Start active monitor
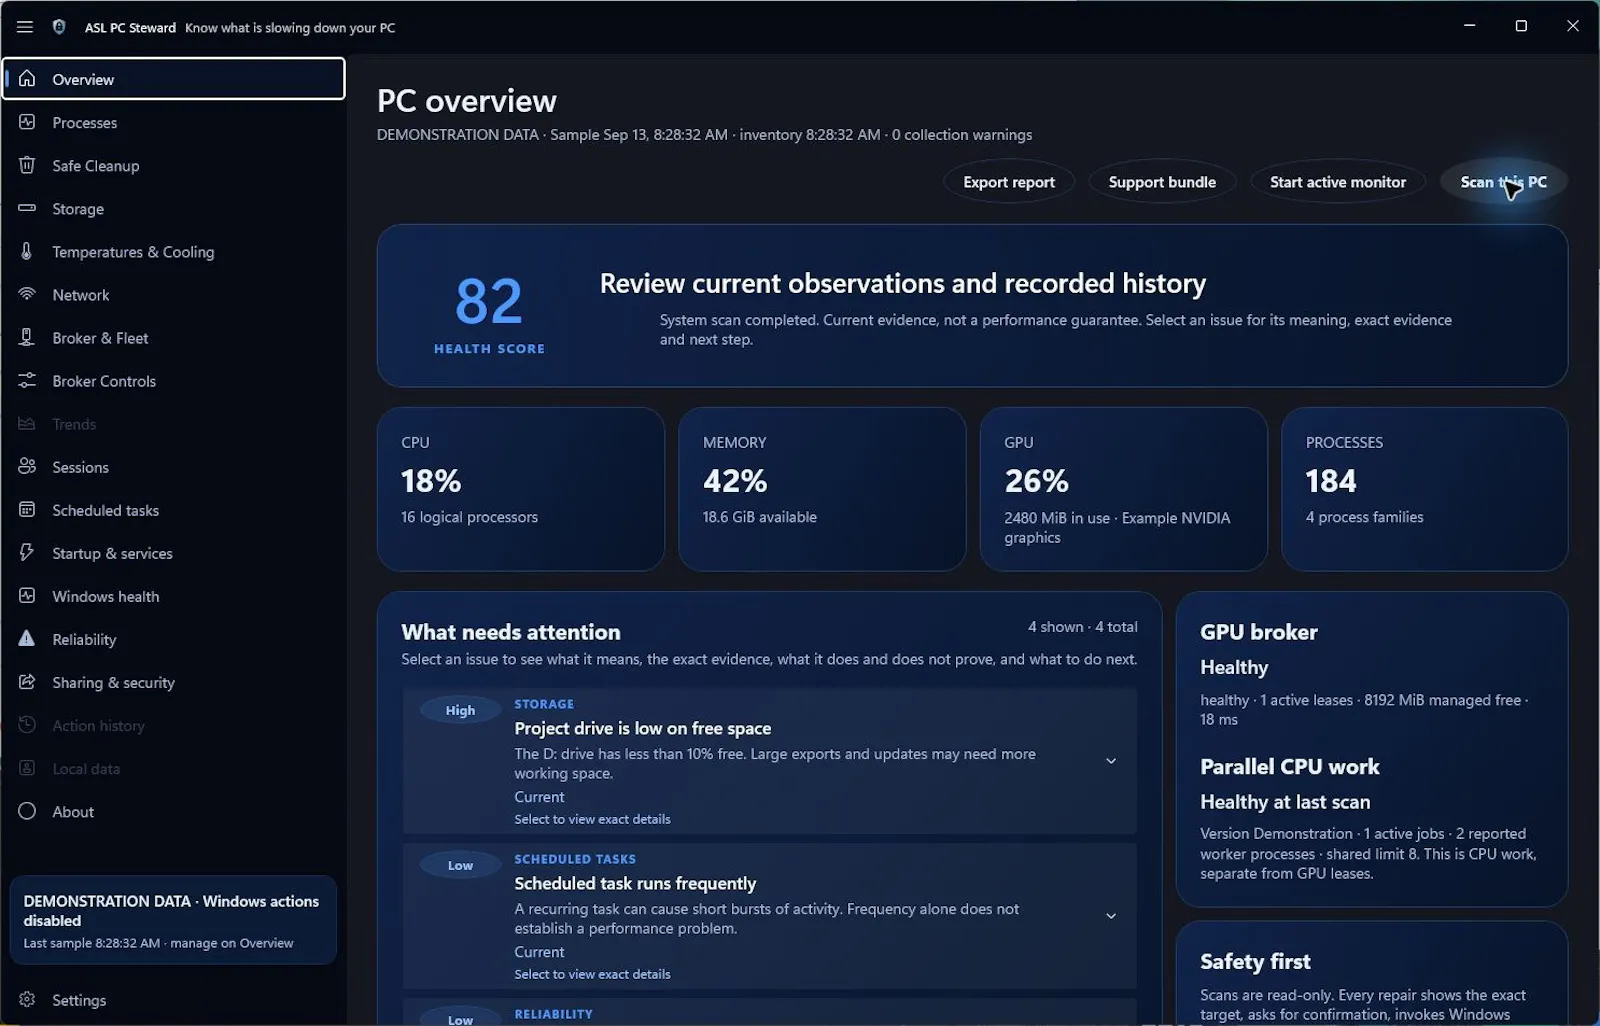This screenshot has width=1600, height=1026. pos(1338,182)
